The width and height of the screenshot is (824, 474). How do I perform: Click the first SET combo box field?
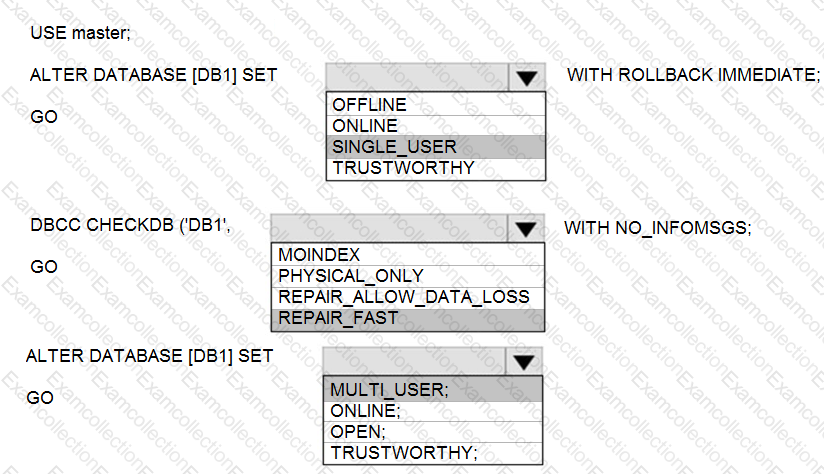[x=416, y=78]
